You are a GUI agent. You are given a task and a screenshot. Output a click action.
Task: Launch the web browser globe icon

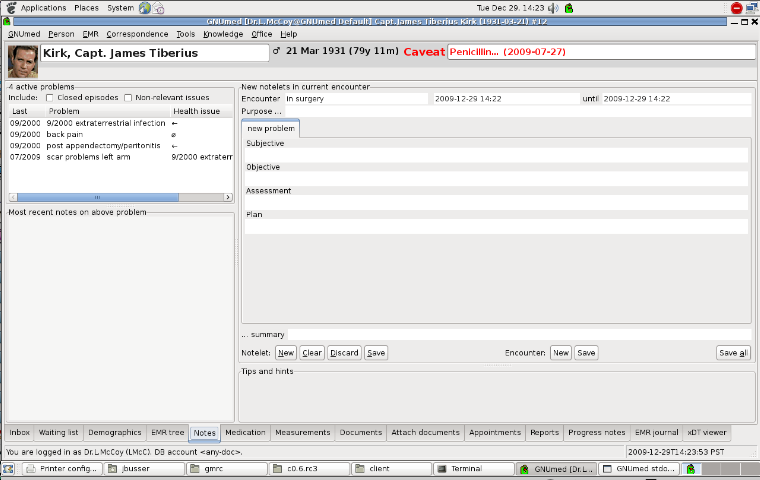pyautogui.click(x=144, y=8)
